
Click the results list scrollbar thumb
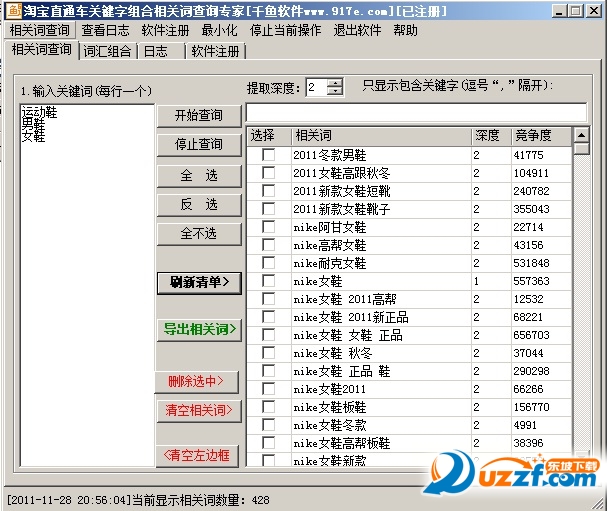(581, 149)
